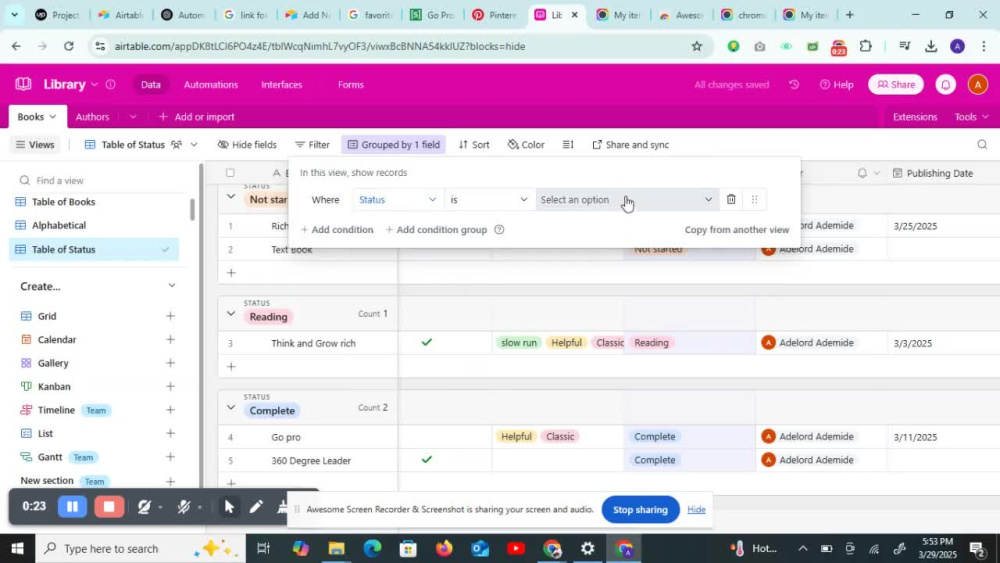Viewport: 1000px width, 563px height.
Task: Collapse the Not started group
Action: 231,197
